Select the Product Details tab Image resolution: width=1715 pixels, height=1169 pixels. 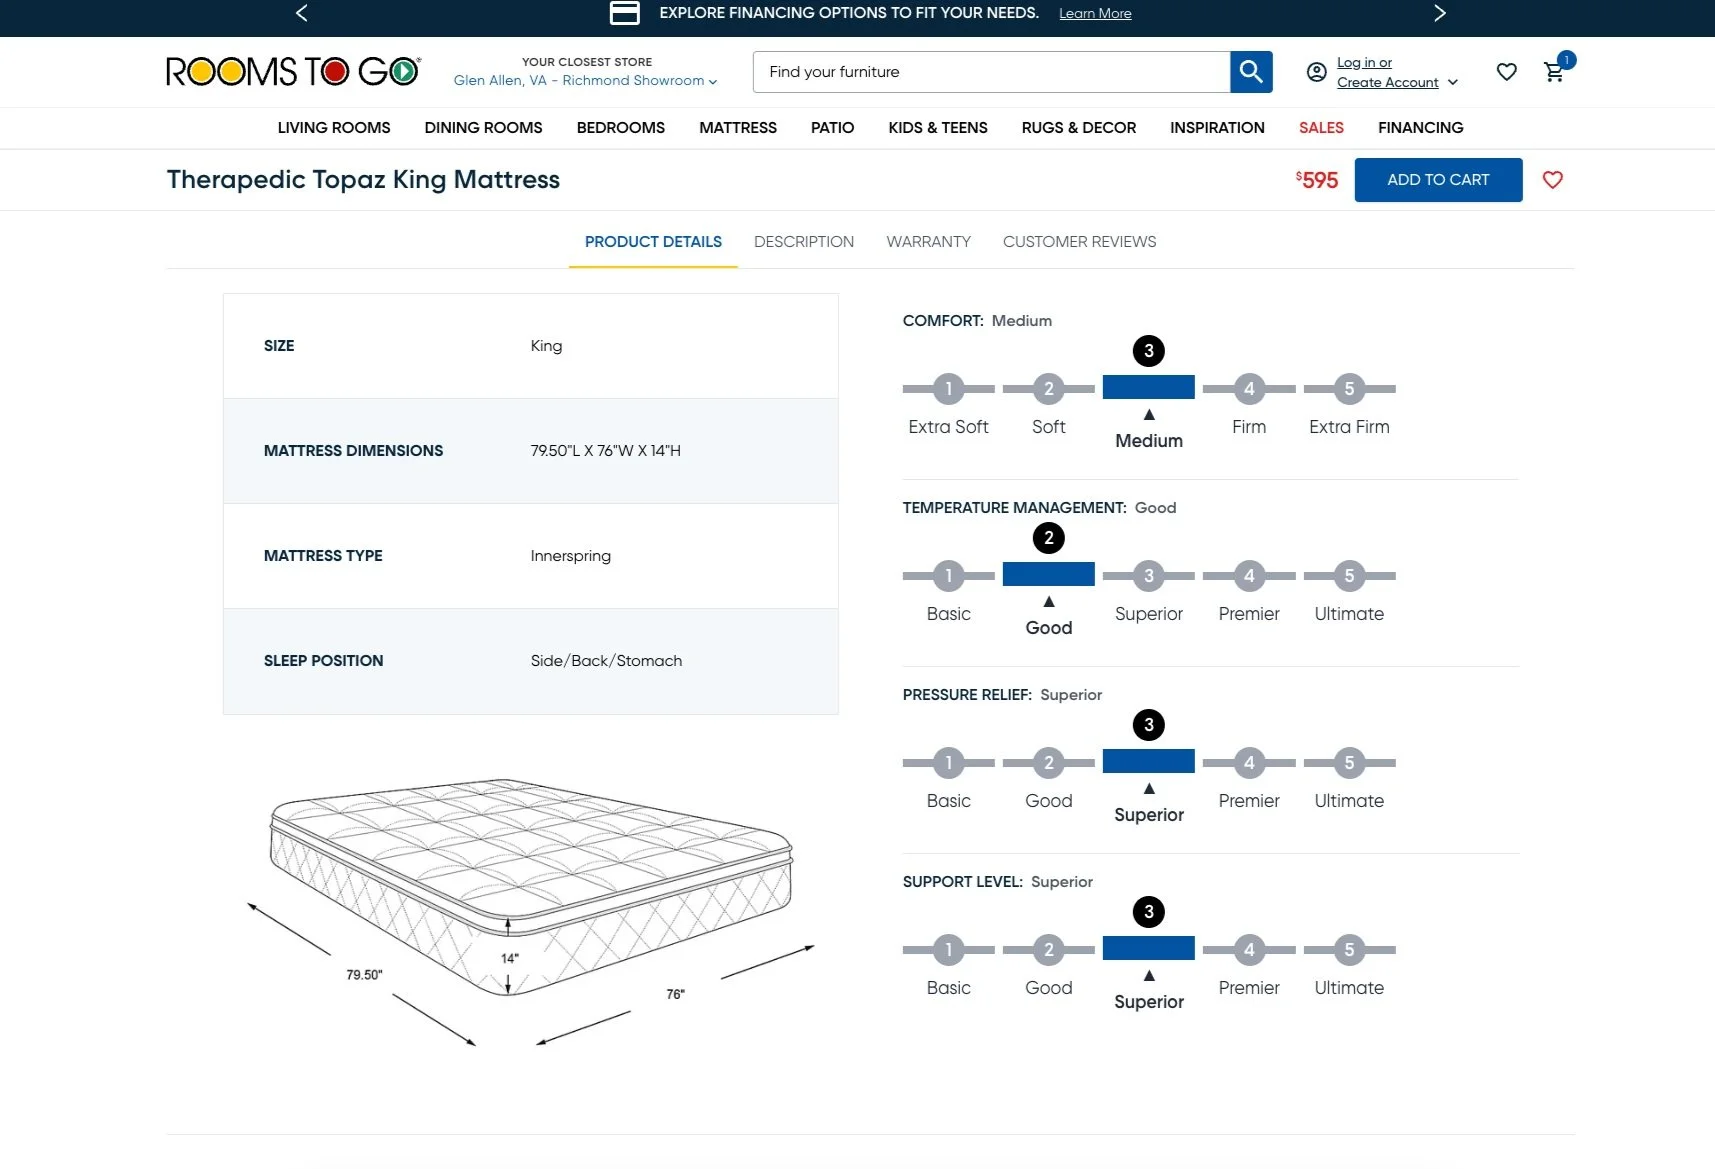(x=653, y=242)
